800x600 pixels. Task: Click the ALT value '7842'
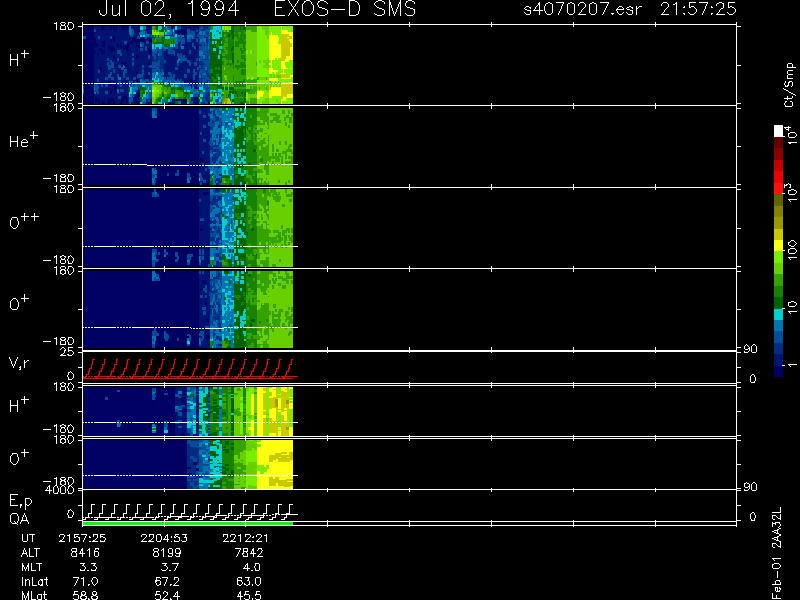[248, 553]
